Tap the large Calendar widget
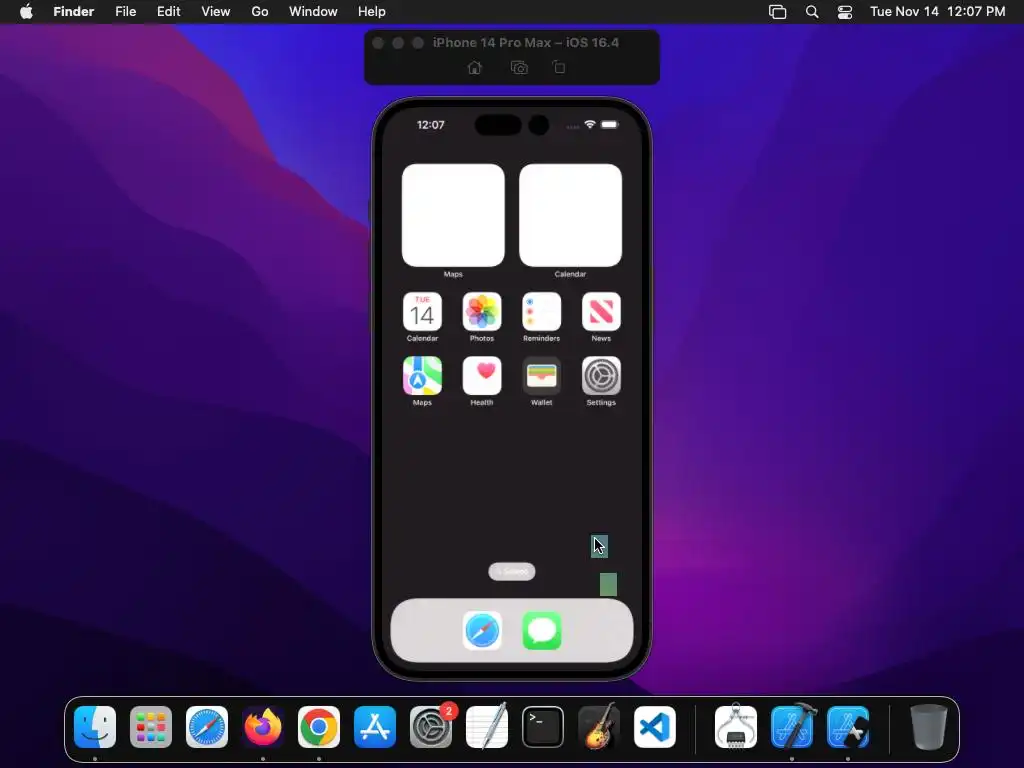Viewport: 1024px width, 768px height. (570, 215)
